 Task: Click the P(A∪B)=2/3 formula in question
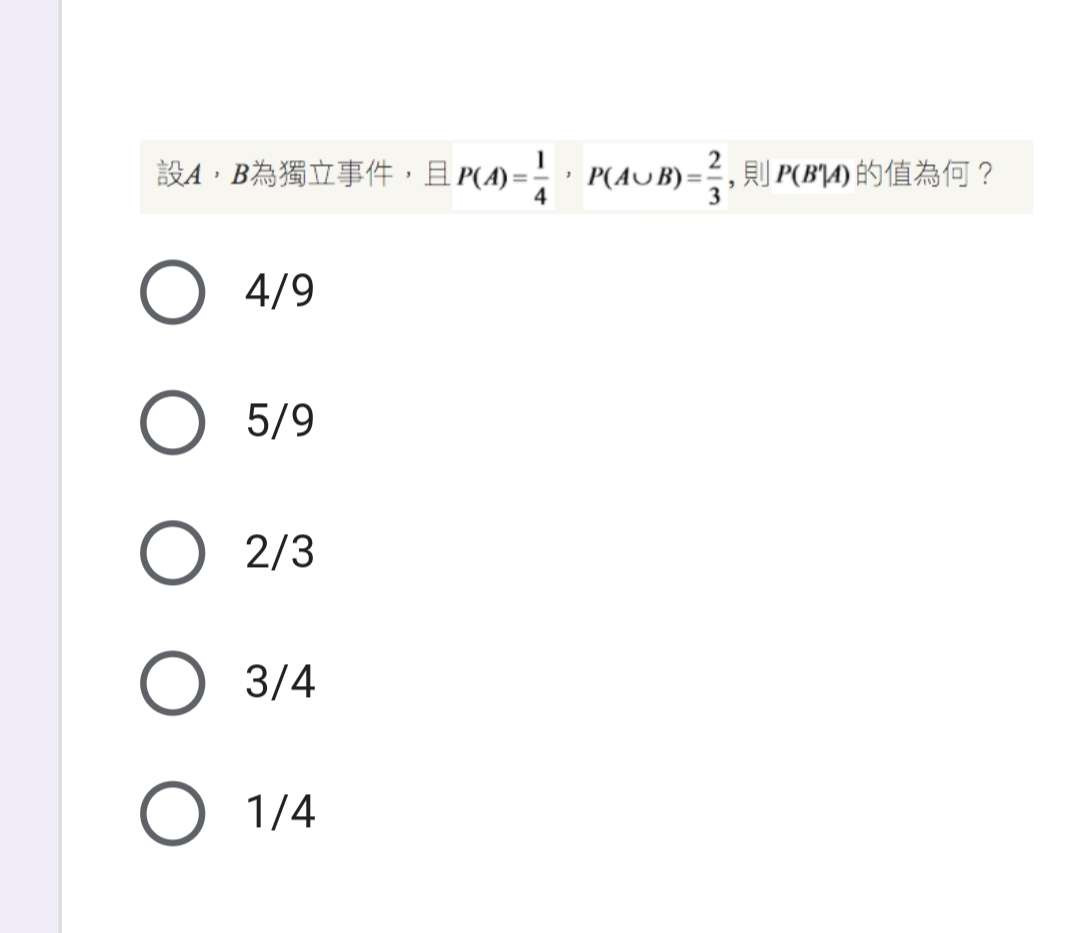coord(655,177)
